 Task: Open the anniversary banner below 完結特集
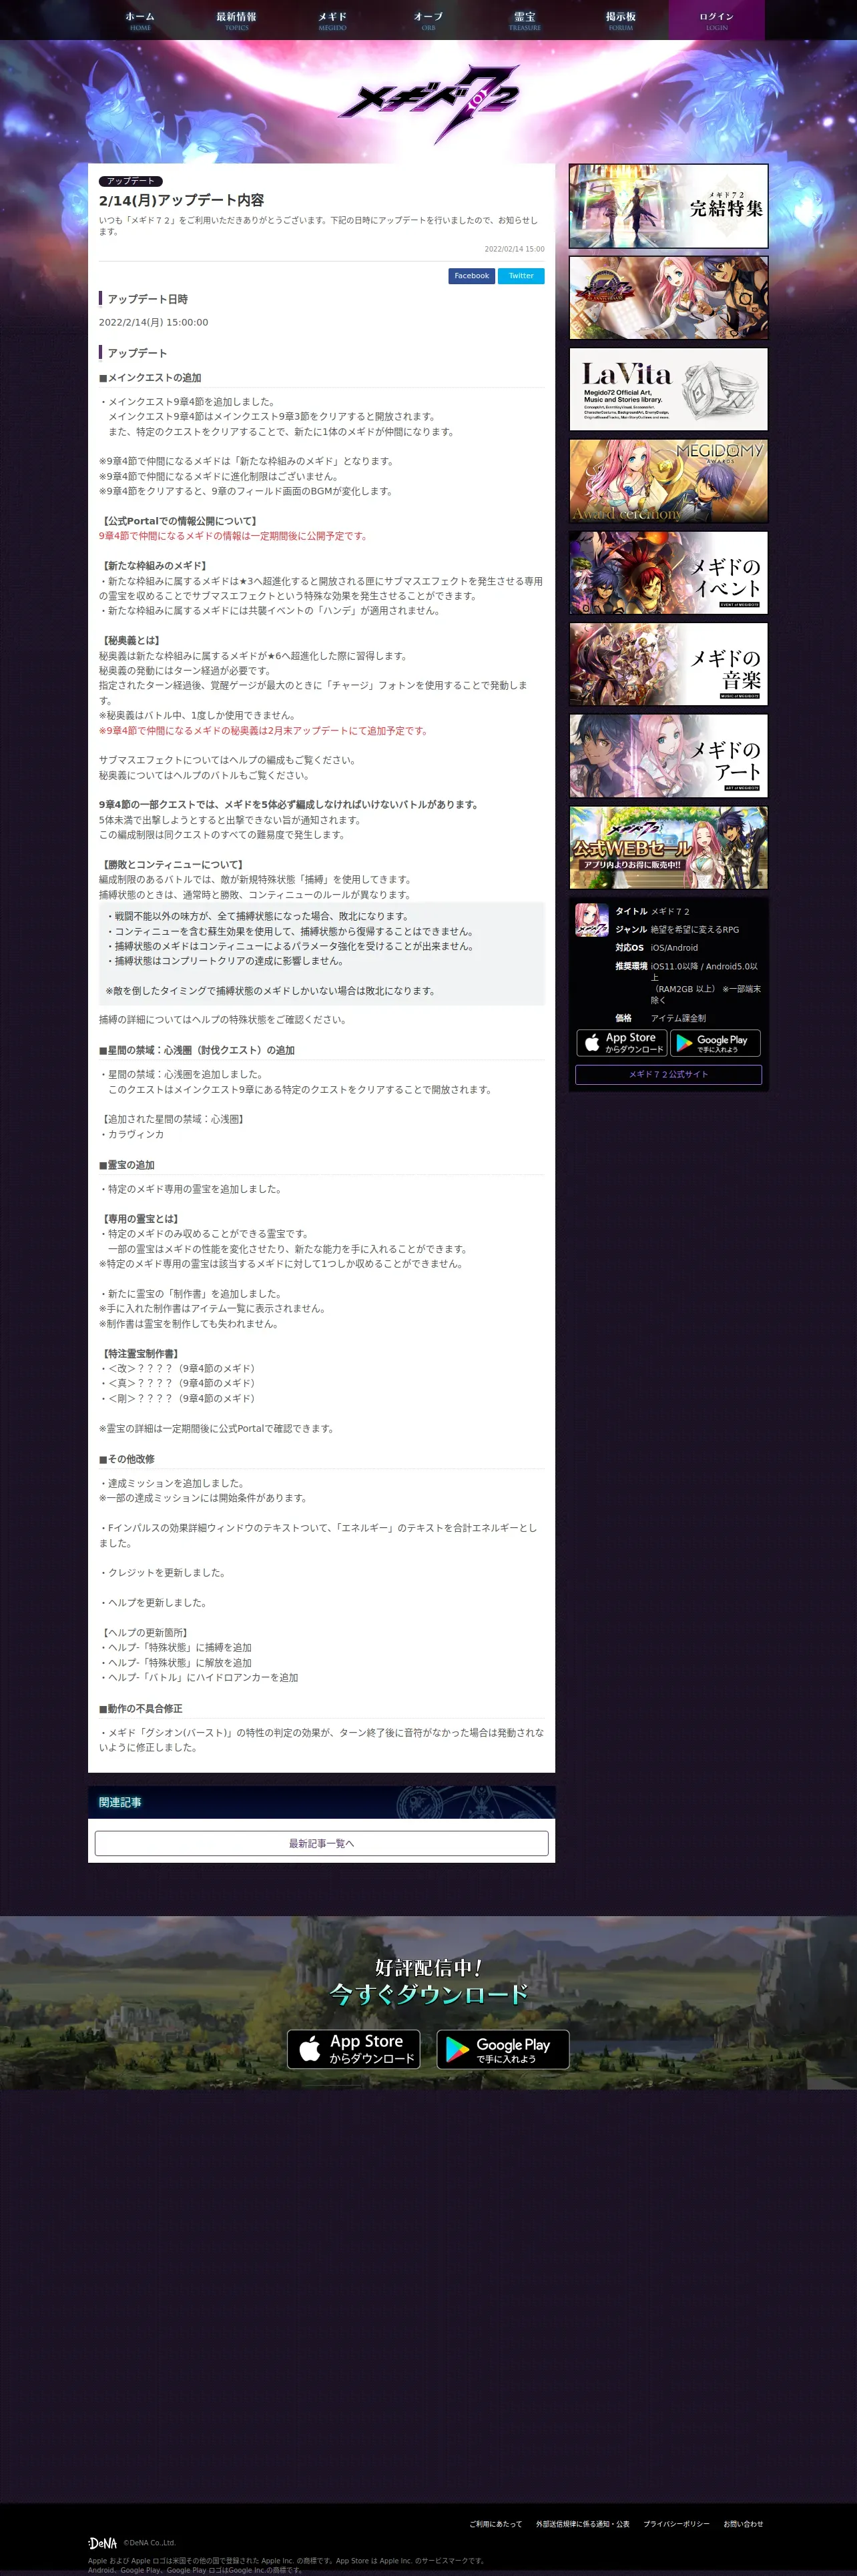[x=668, y=298]
